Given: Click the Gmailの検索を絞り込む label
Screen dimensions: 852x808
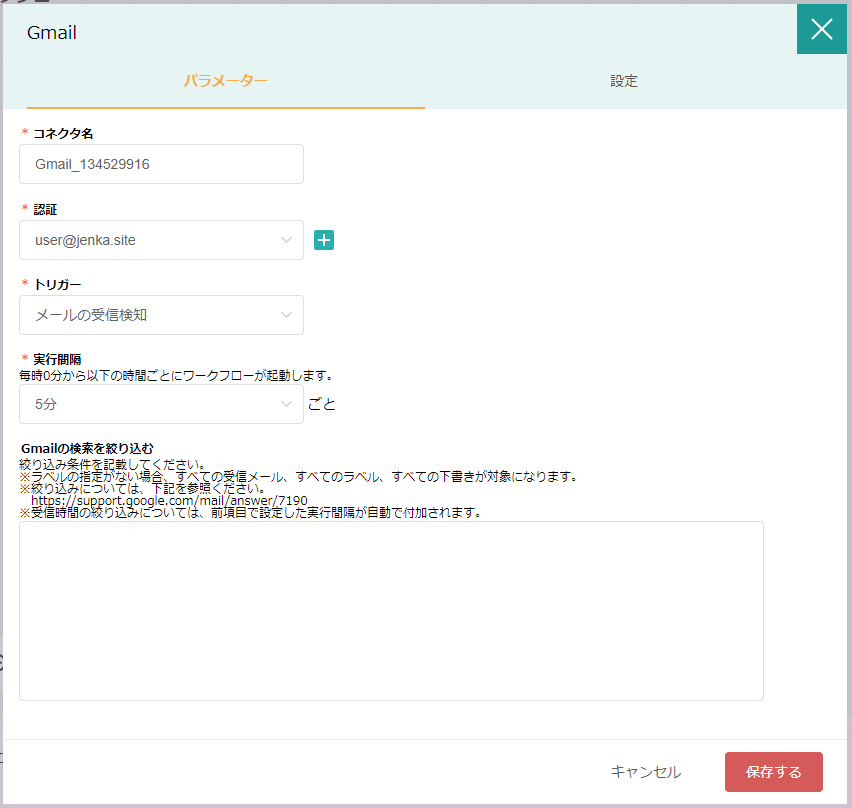Looking at the screenshot, I should click(87, 448).
